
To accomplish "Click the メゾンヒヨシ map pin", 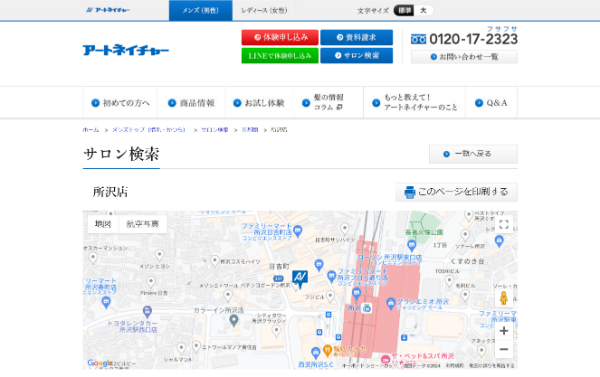I will pos(160,255).
